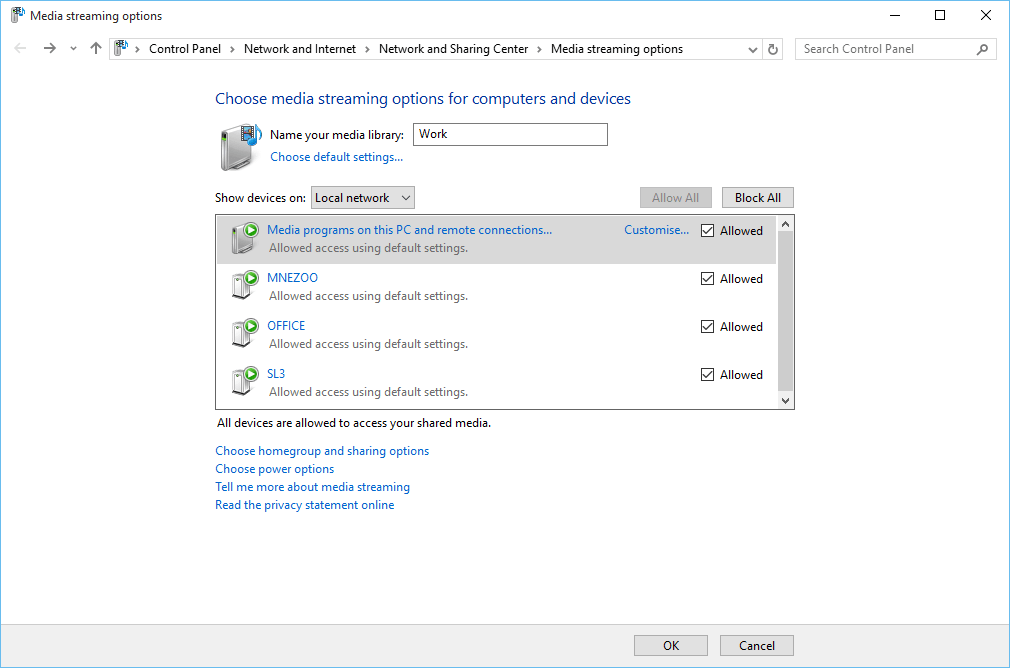1010x668 pixels.
Task: Click the Cancel button
Action: [x=757, y=645]
